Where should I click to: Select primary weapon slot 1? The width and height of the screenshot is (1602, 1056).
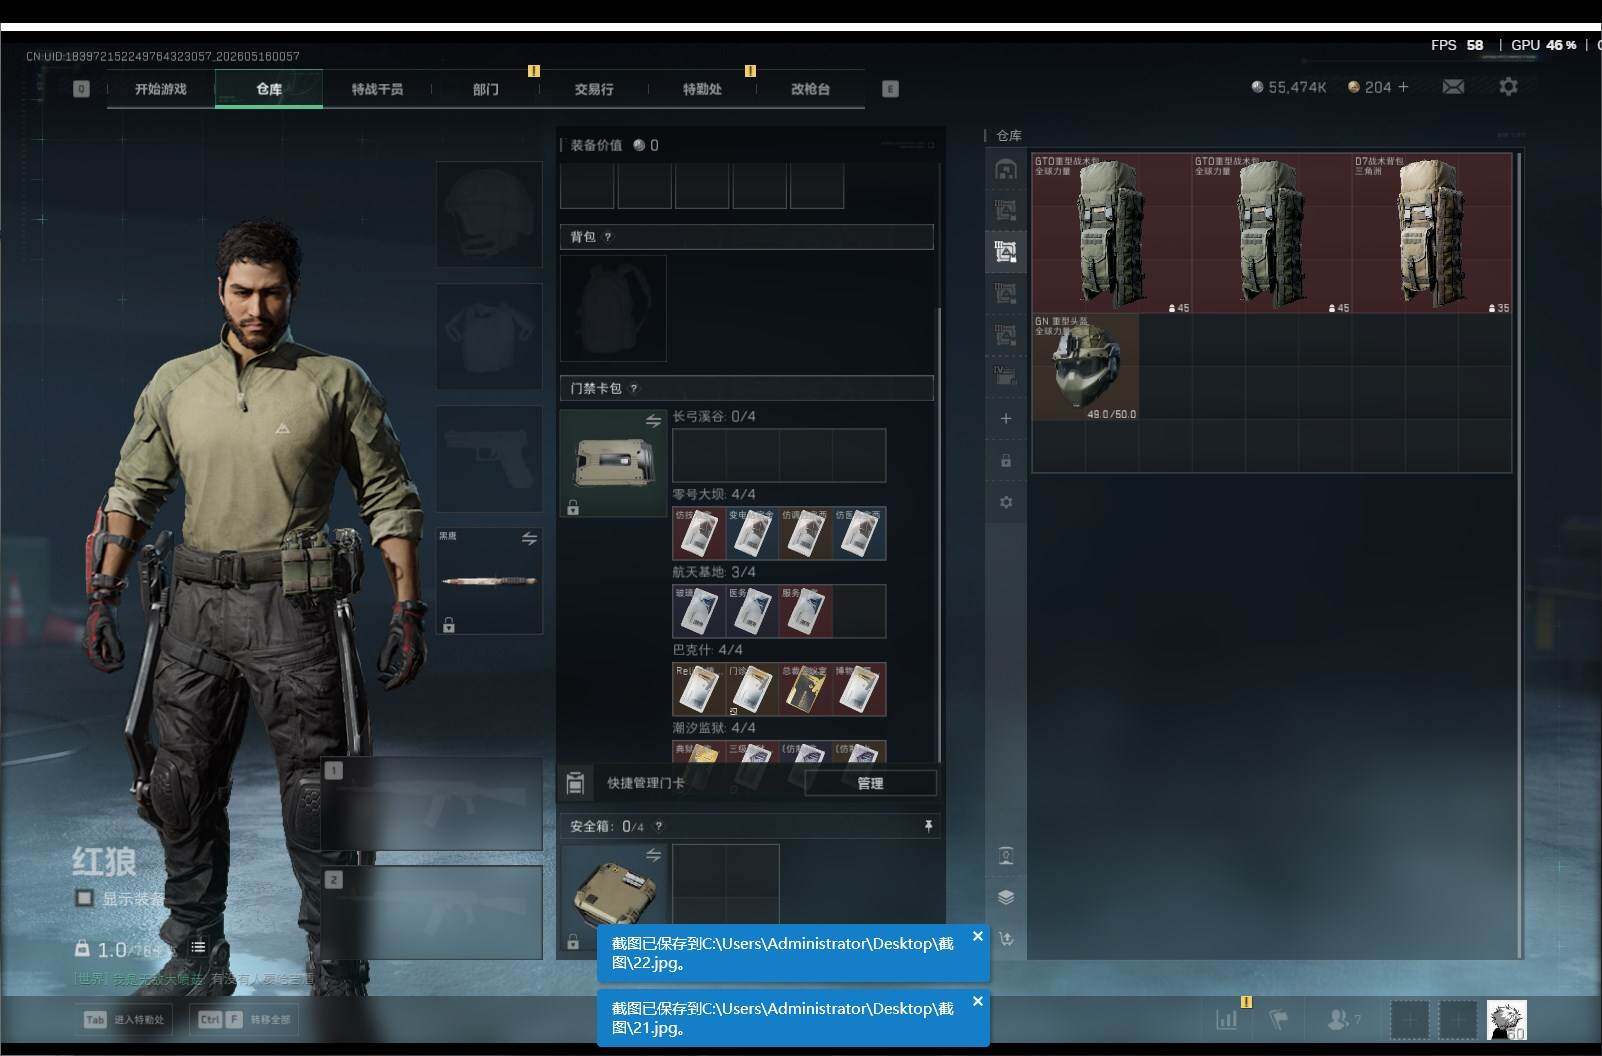tap(432, 804)
